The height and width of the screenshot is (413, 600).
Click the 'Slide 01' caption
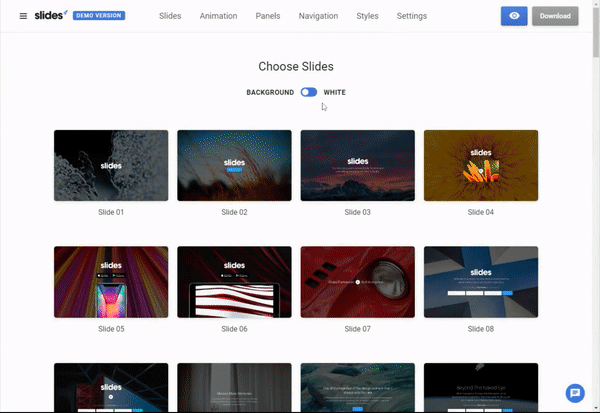click(111, 212)
